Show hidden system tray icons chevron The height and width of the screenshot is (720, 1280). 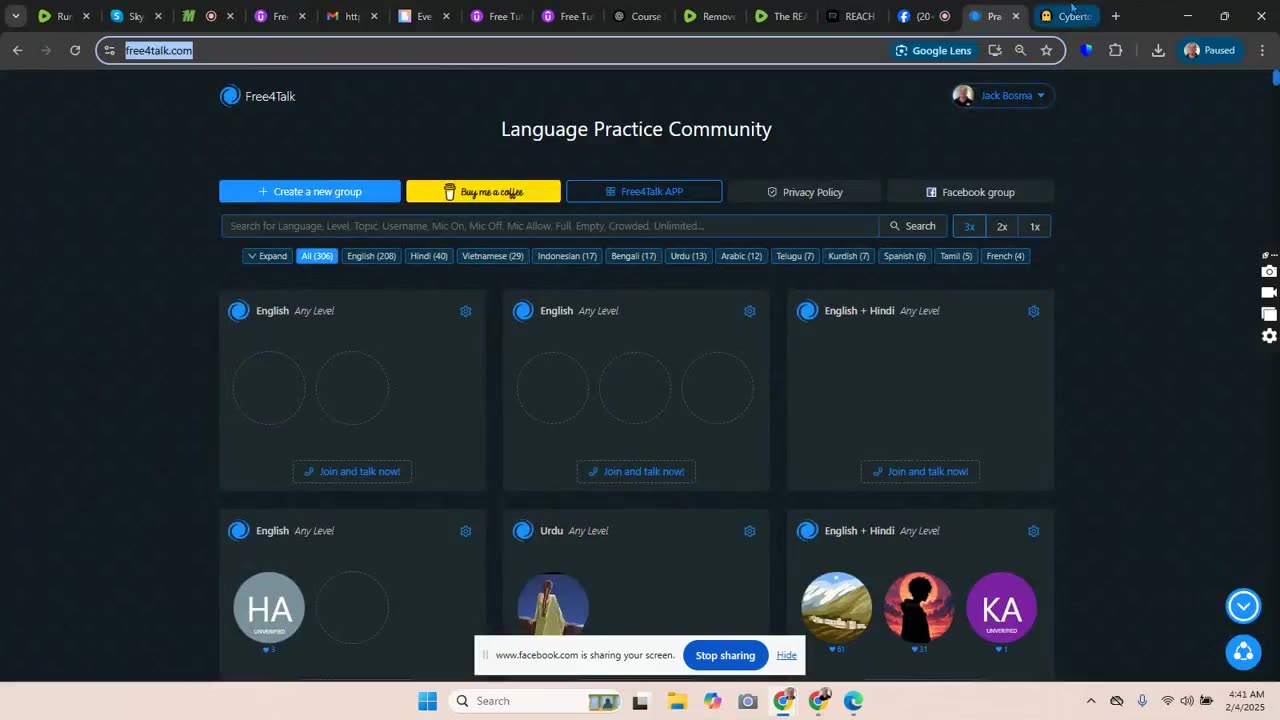click(1090, 701)
